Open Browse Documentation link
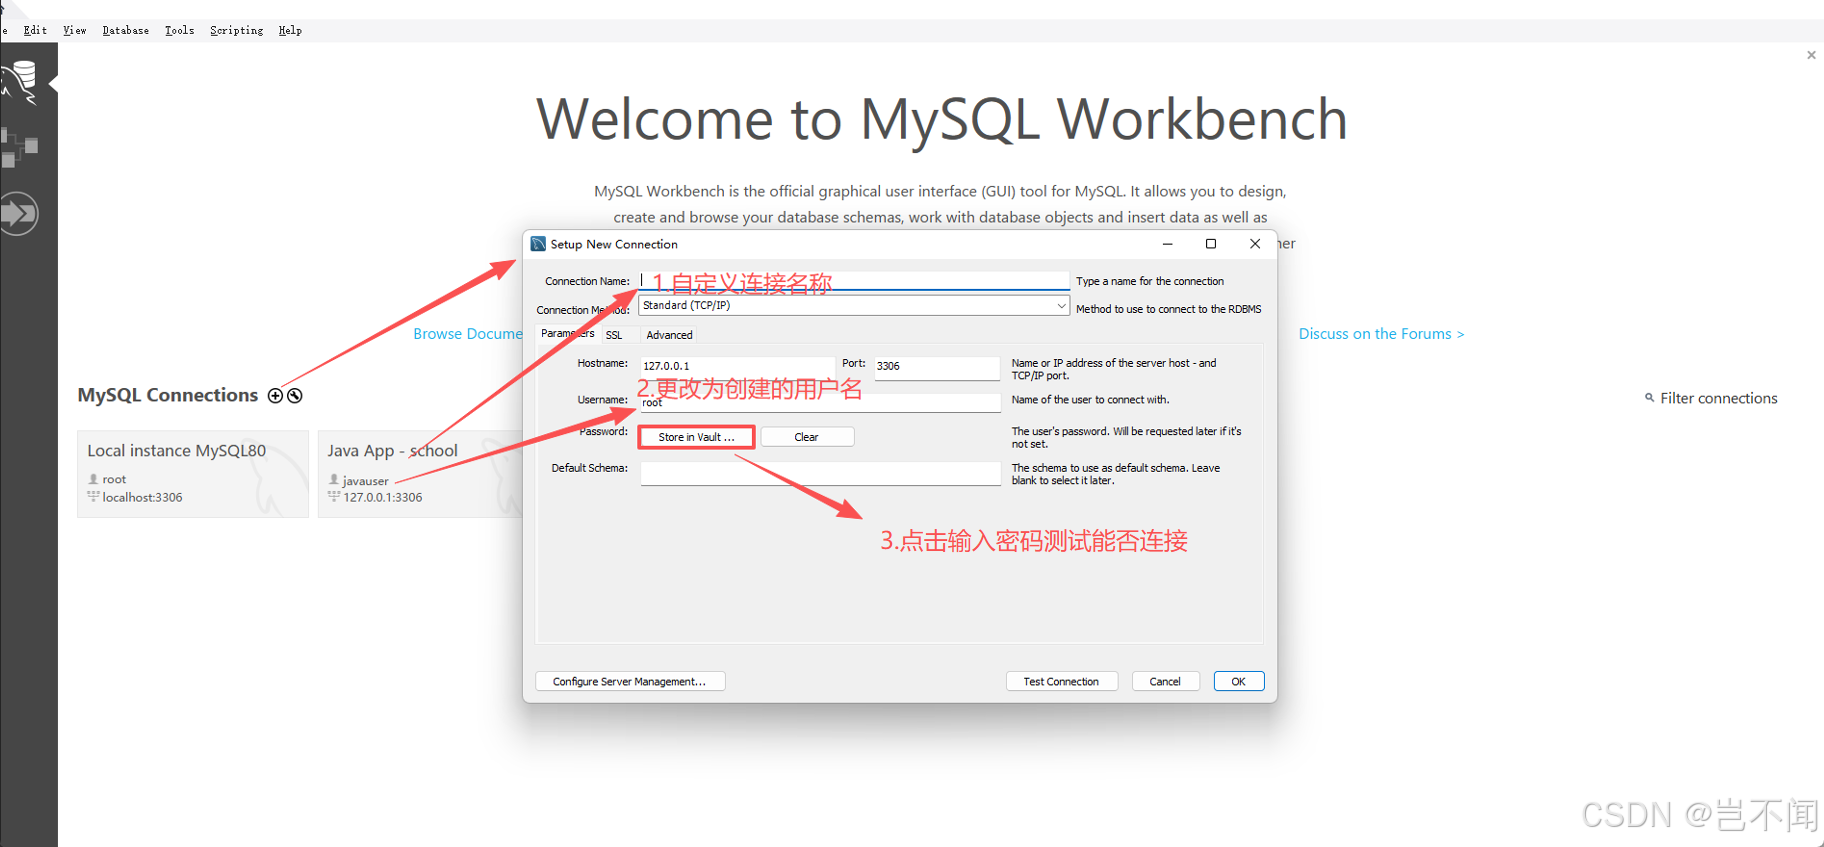The image size is (1824, 847). tap(468, 334)
